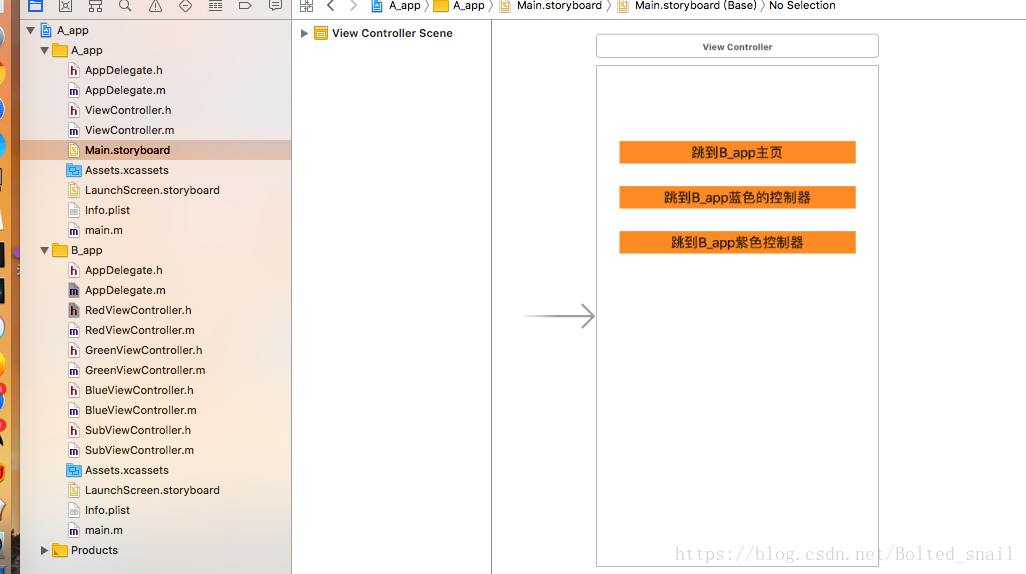Image resolution: width=1026 pixels, height=574 pixels.
Task: Click Main.storyboard (Base) in the jump bar
Action: pos(688,6)
